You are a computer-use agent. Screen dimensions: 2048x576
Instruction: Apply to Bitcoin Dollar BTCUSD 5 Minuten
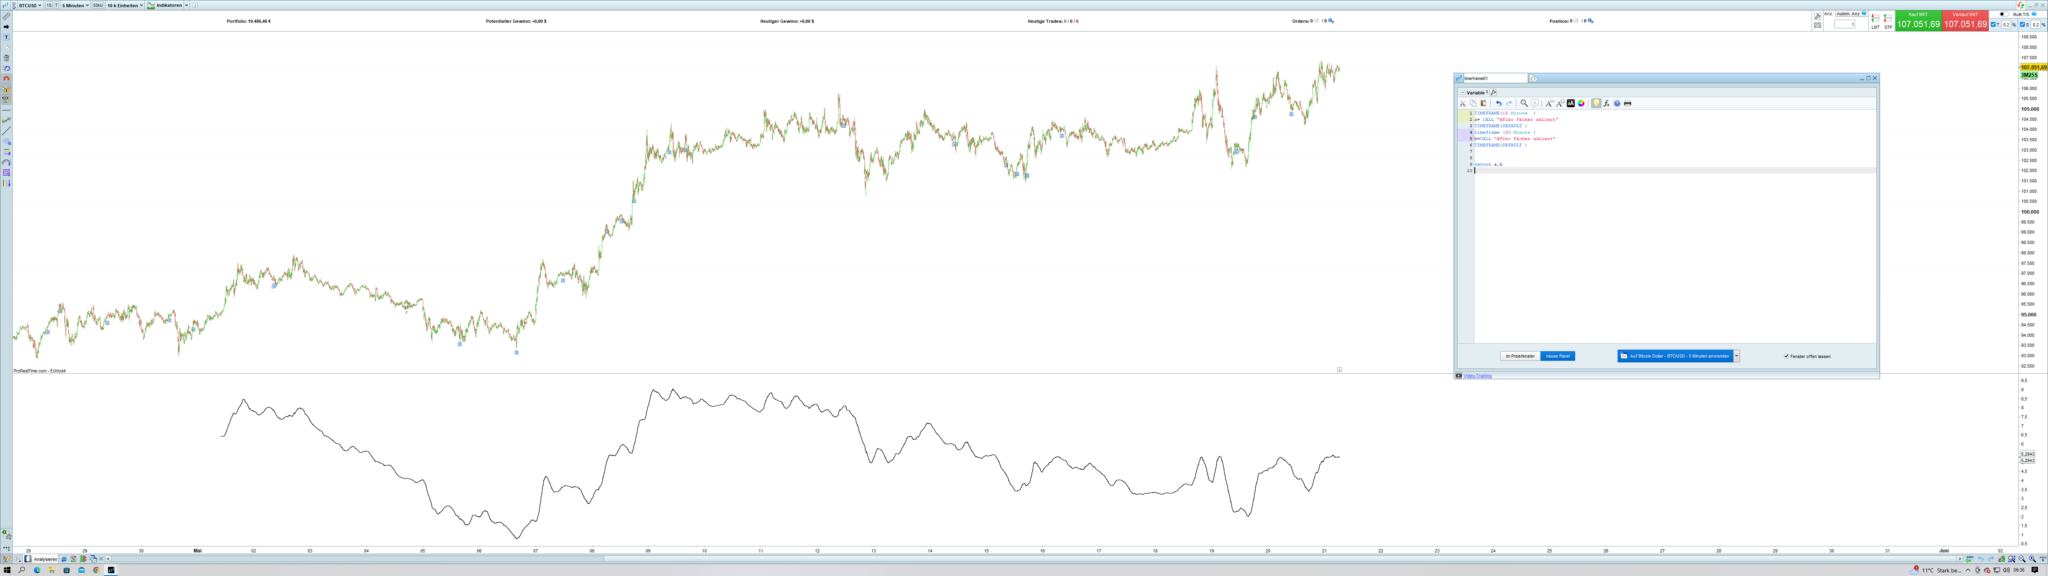pos(1675,356)
